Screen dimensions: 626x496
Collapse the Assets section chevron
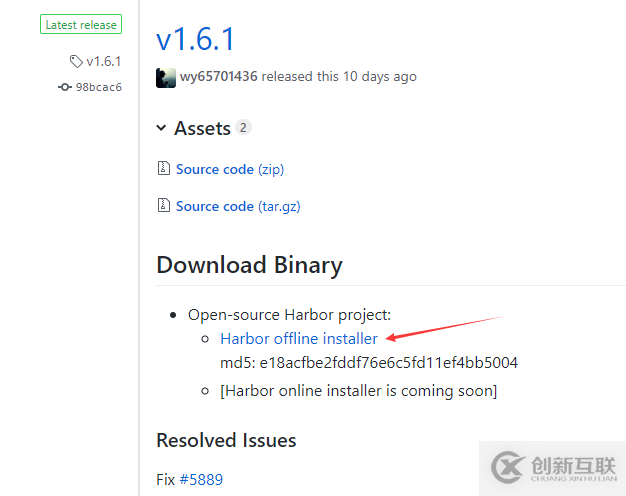(161, 128)
